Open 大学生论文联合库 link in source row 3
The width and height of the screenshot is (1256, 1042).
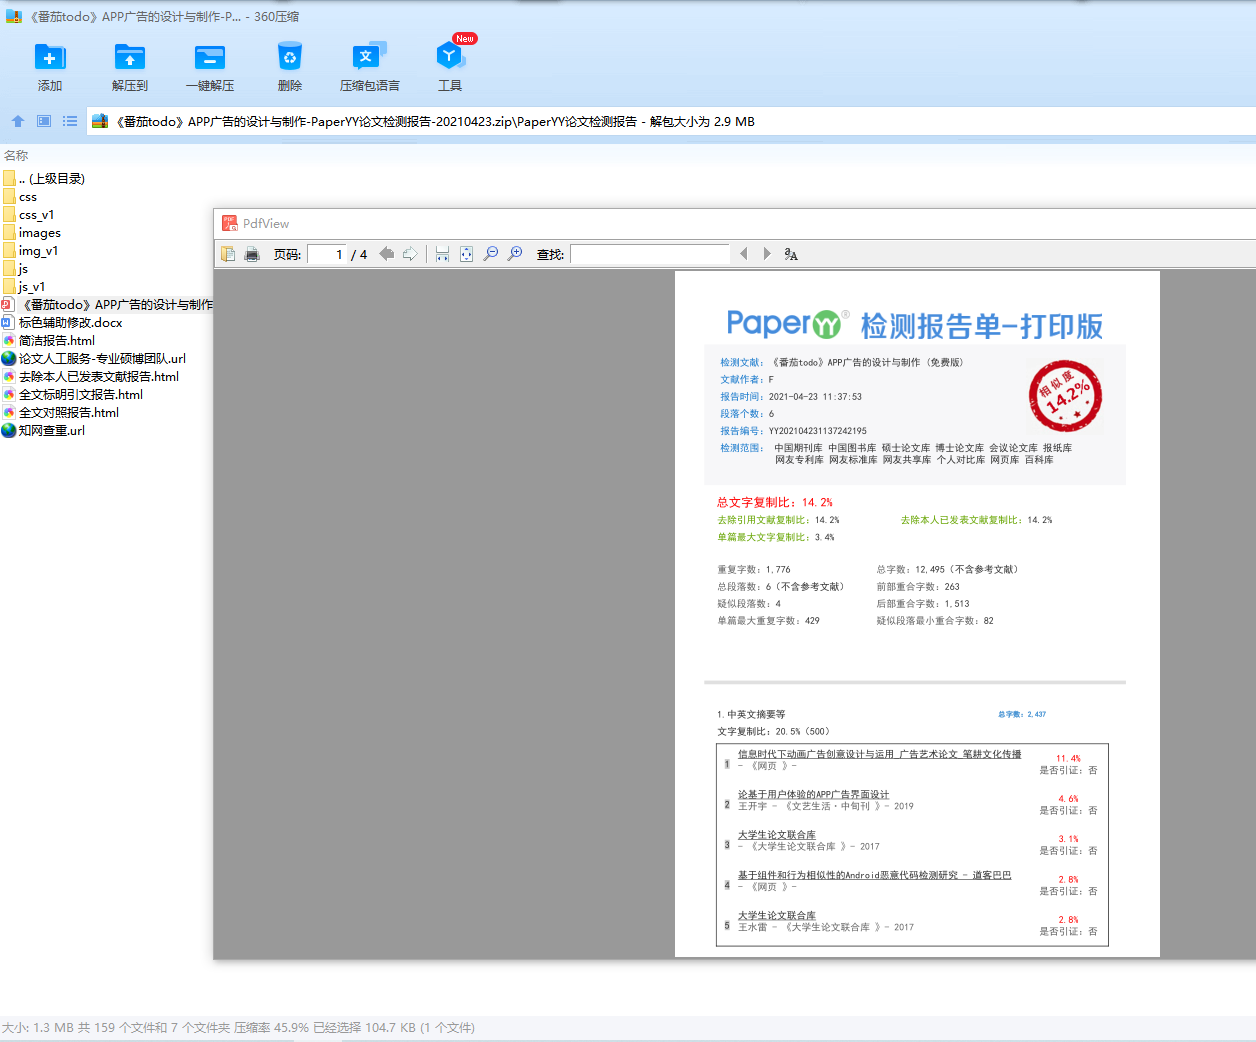pos(777,834)
